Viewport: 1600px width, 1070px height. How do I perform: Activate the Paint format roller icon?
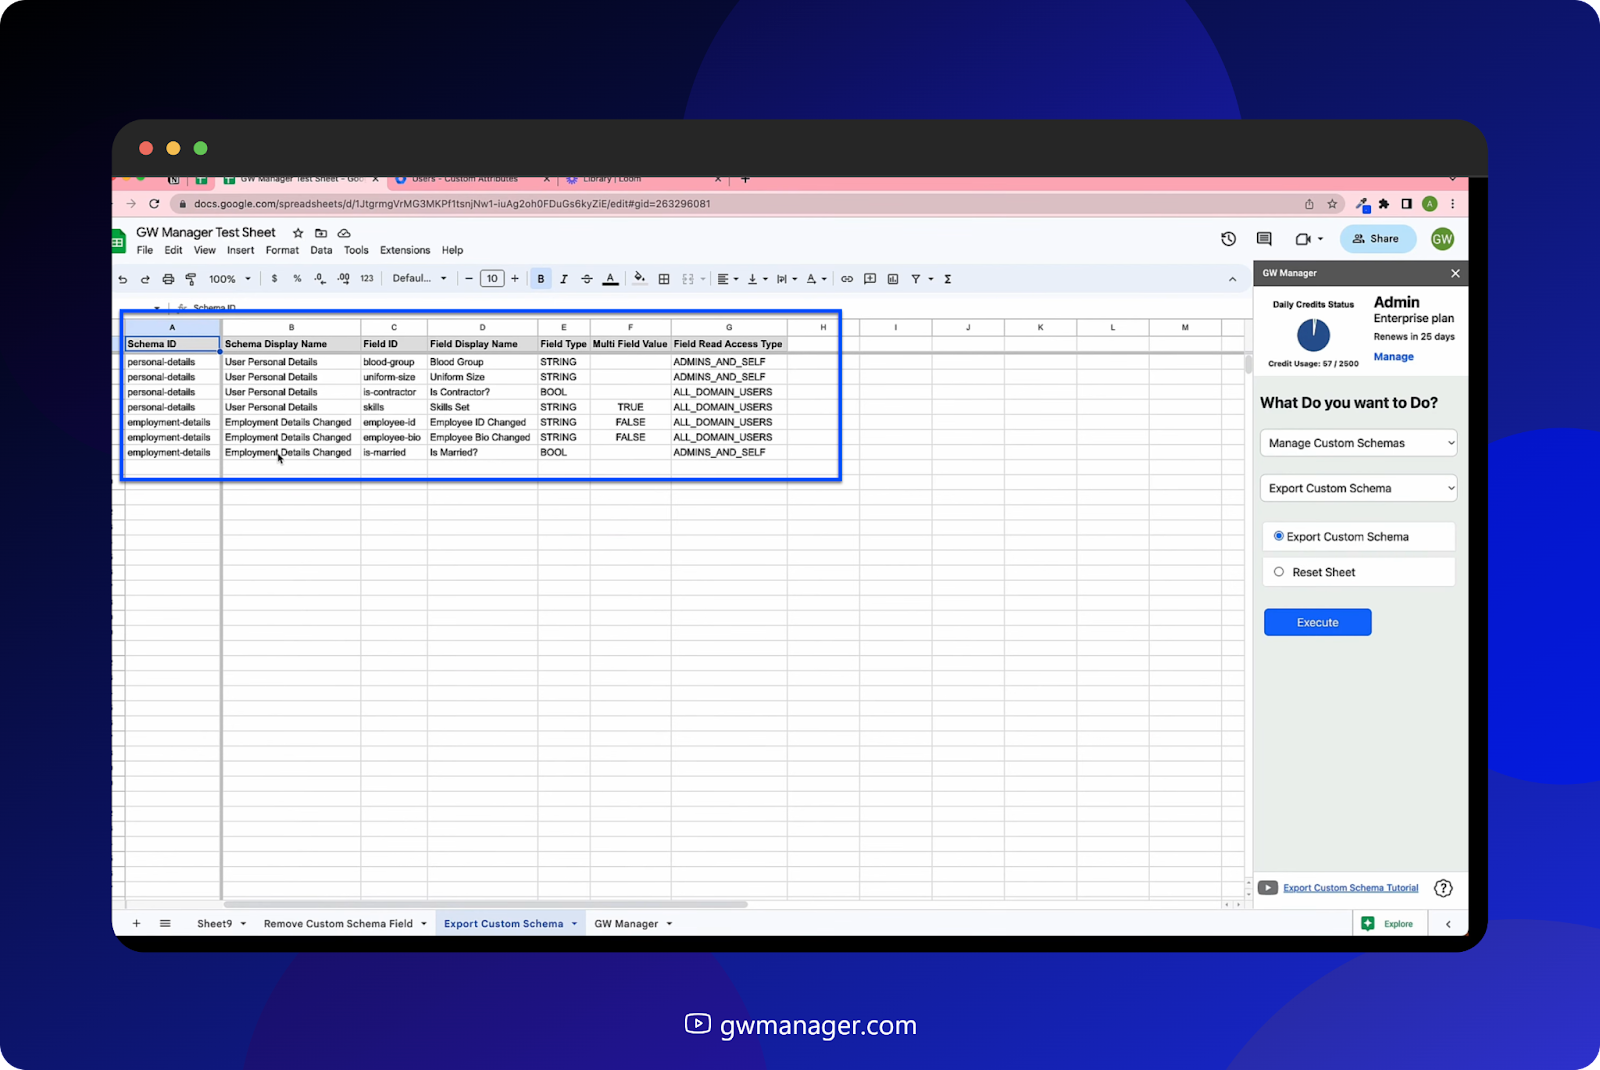191,279
